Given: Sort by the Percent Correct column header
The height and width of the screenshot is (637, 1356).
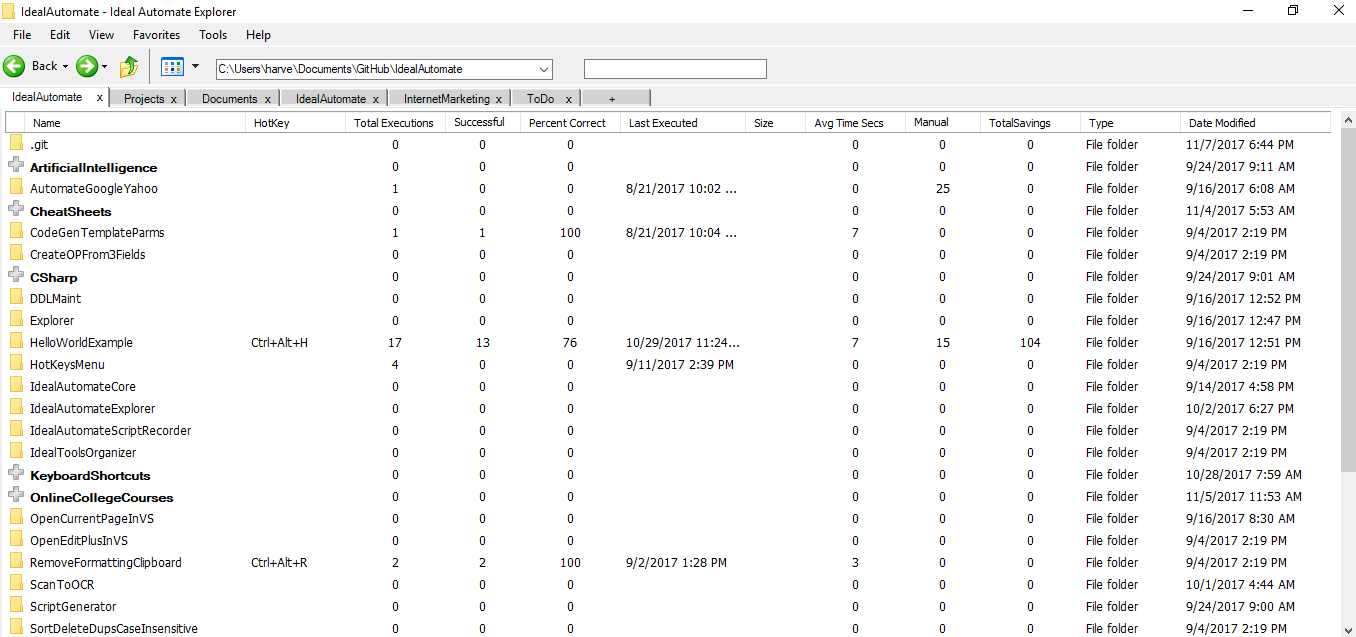Looking at the screenshot, I should coord(570,123).
